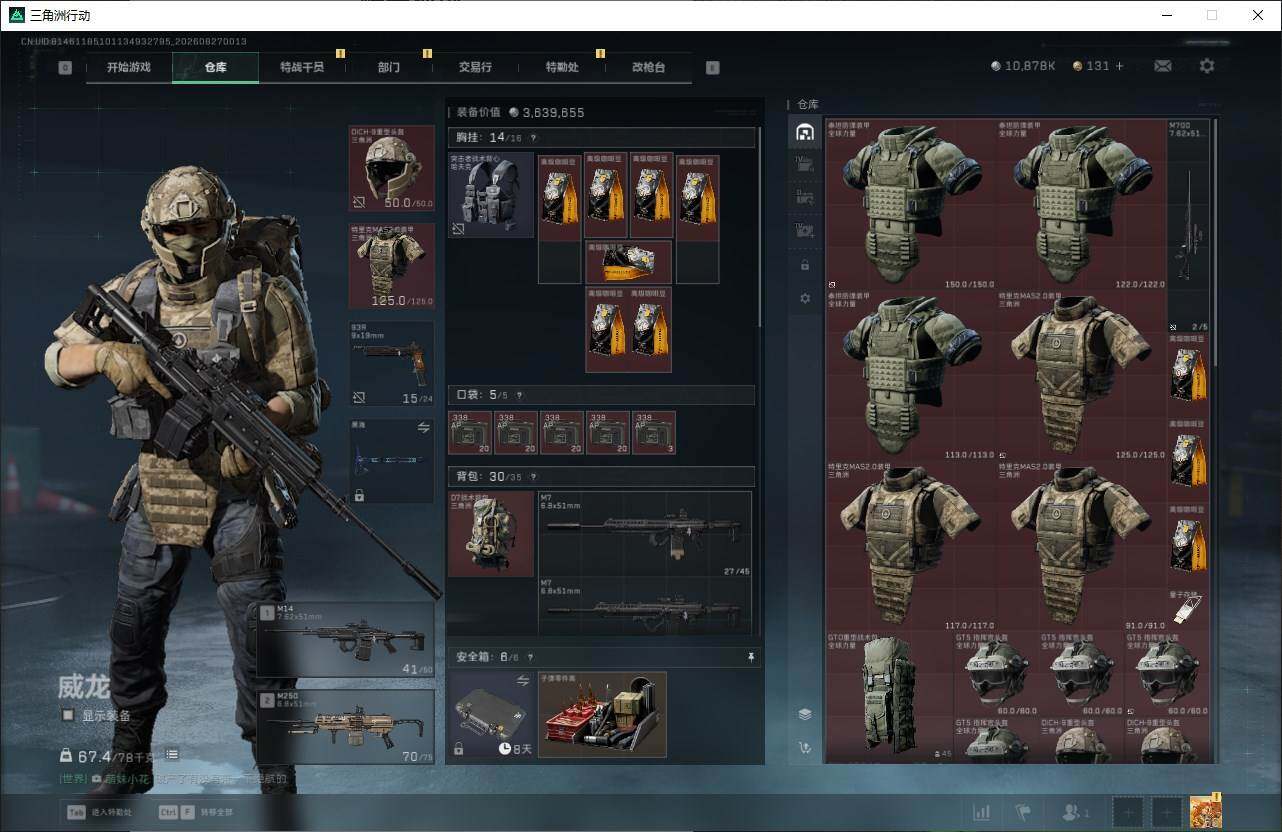1282x832 pixels.
Task: Select the warehouse armor with 117.0/117.0 durability
Action: (911, 546)
